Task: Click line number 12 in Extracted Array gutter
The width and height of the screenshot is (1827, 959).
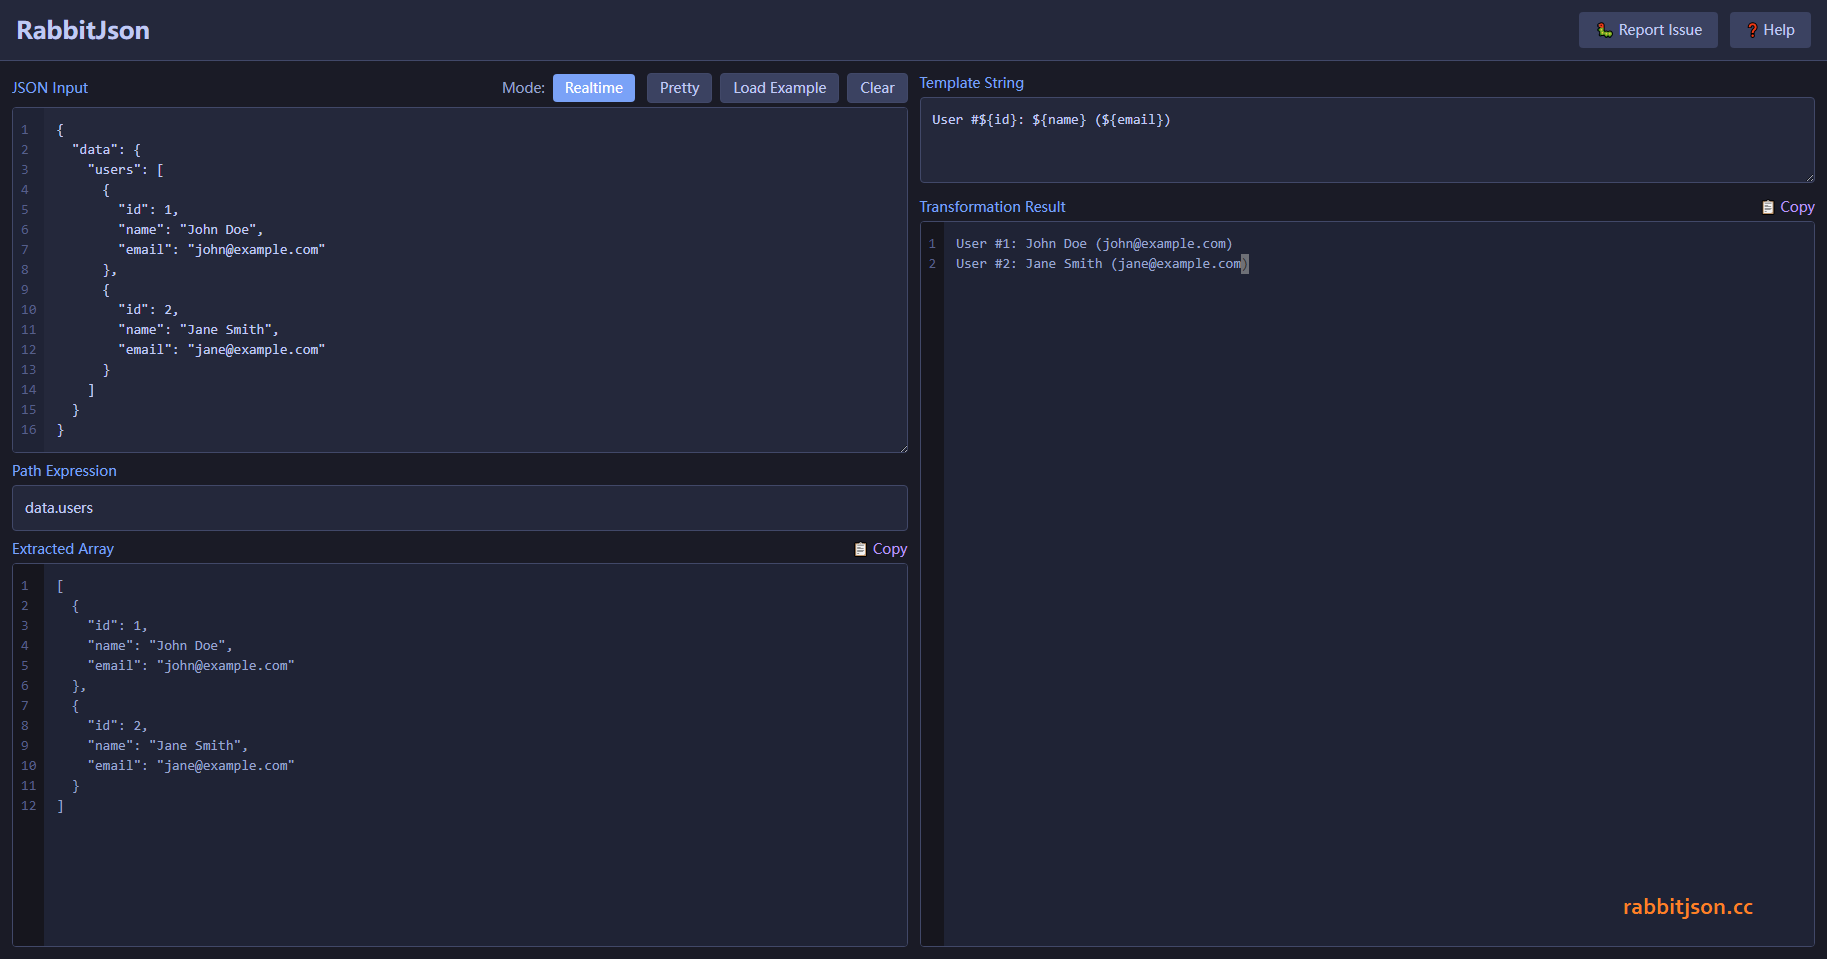Action: 28,806
